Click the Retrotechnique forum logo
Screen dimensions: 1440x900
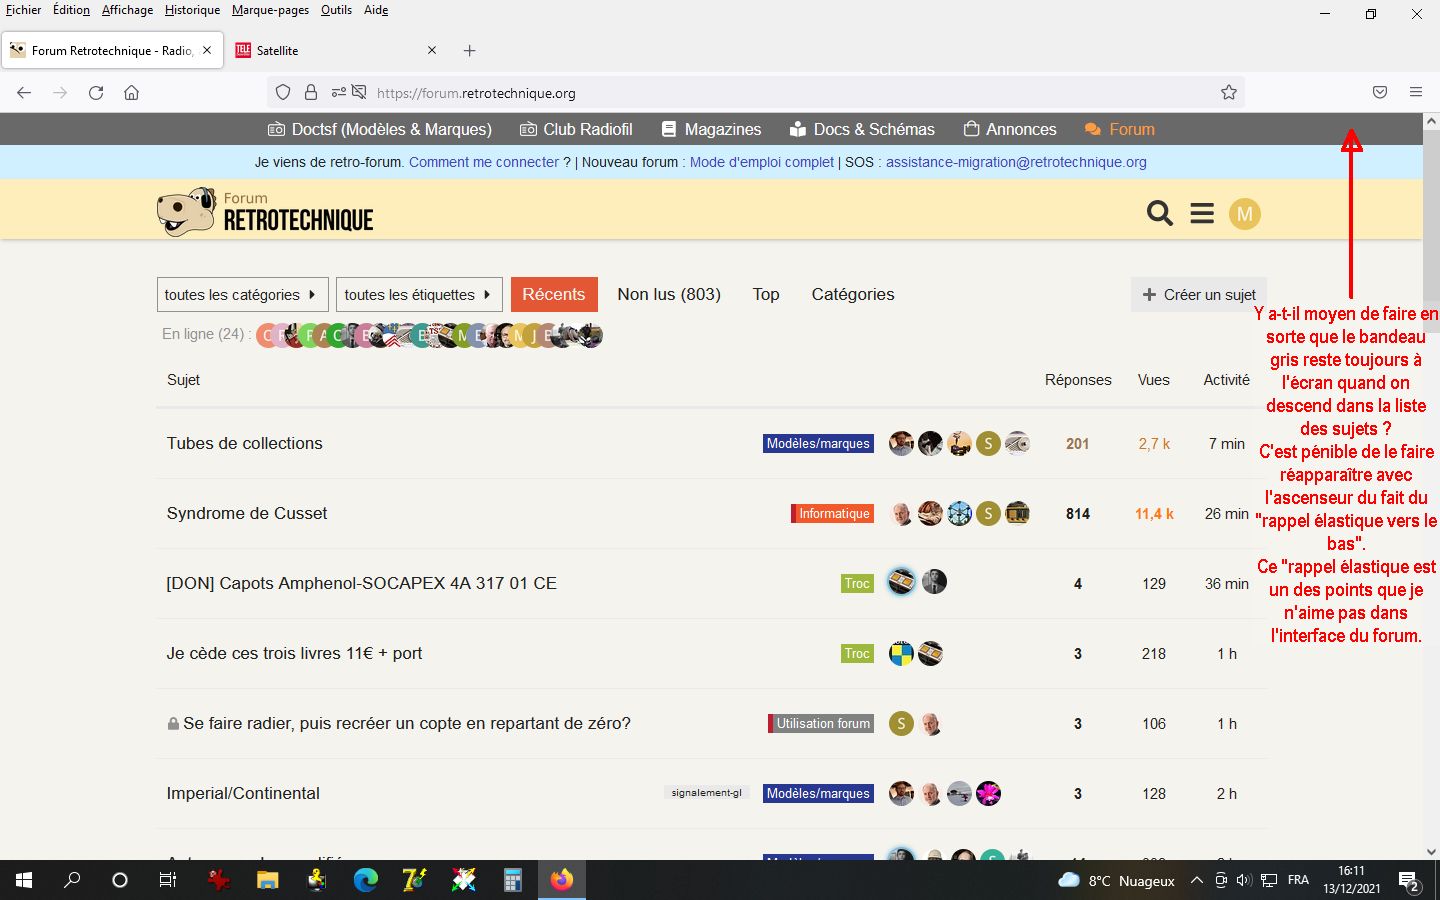tap(265, 212)
